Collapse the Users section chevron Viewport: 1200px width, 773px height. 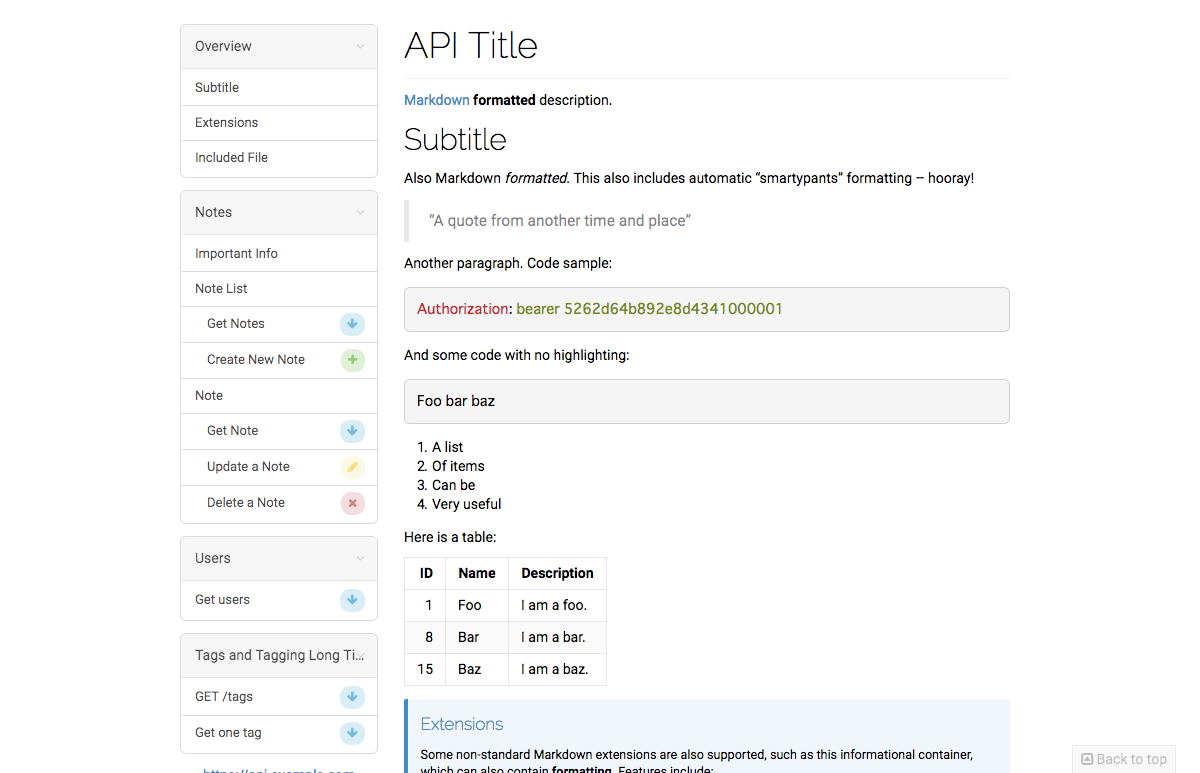(x=360, y=558)
